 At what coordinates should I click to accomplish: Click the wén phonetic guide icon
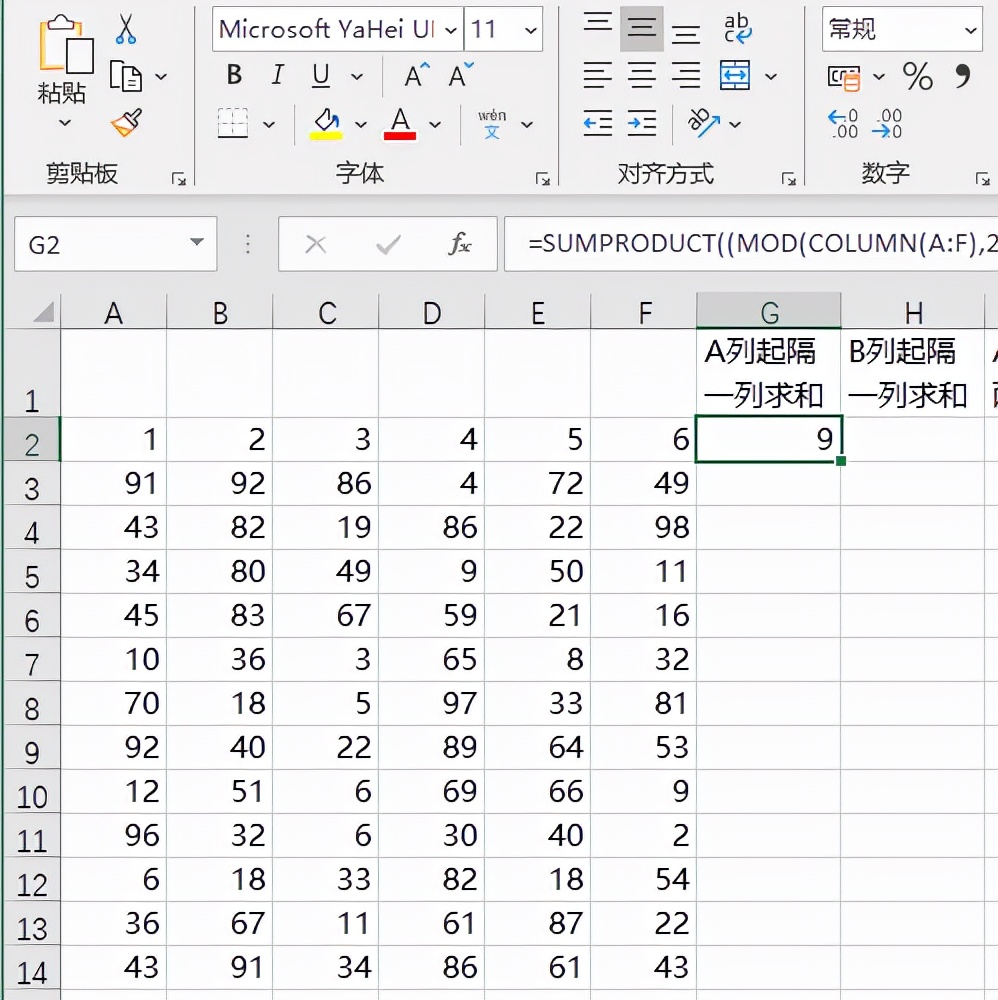tap(492, 124)
